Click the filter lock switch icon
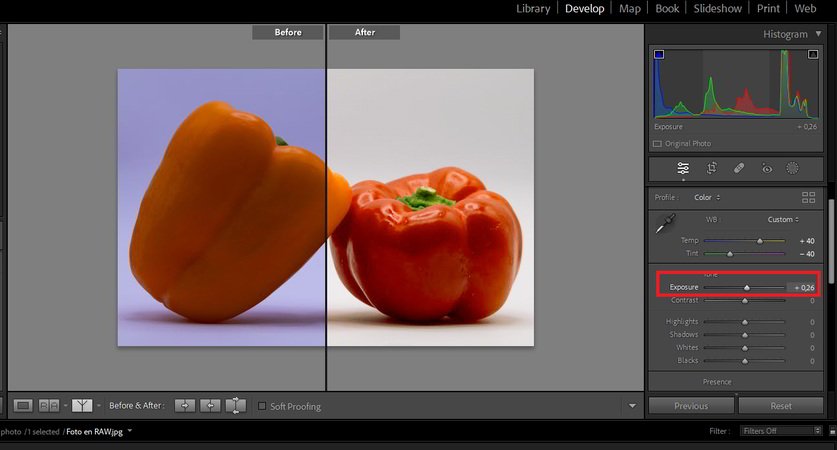Image resolution: width=837 pixels, height=450 pixels. click(832, 431)
